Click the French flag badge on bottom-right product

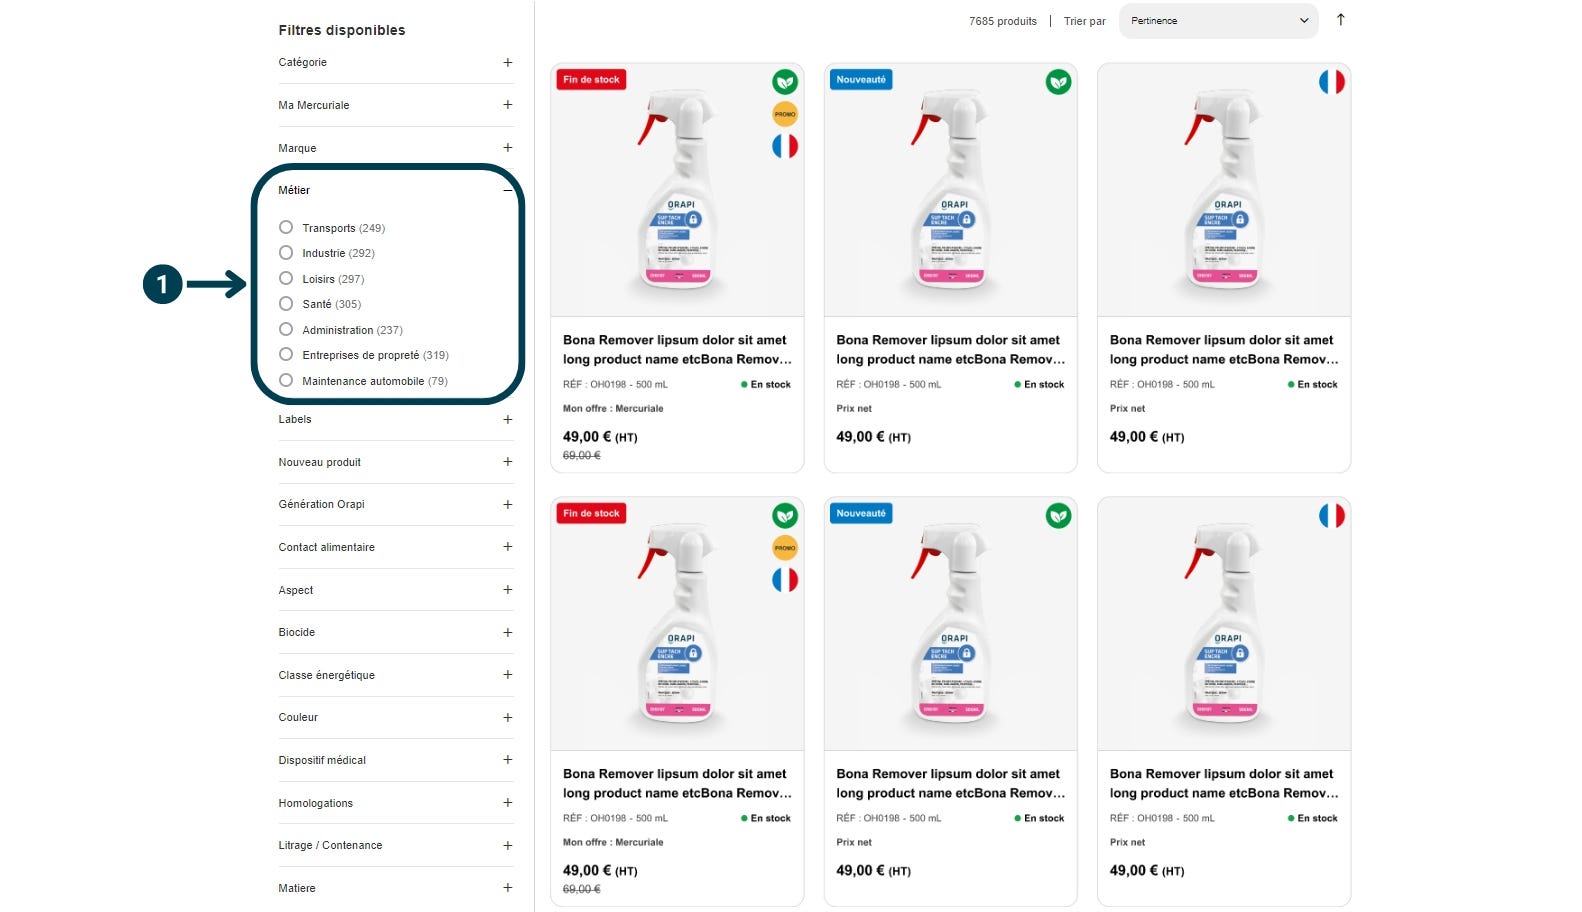[x=1331, y=516]
